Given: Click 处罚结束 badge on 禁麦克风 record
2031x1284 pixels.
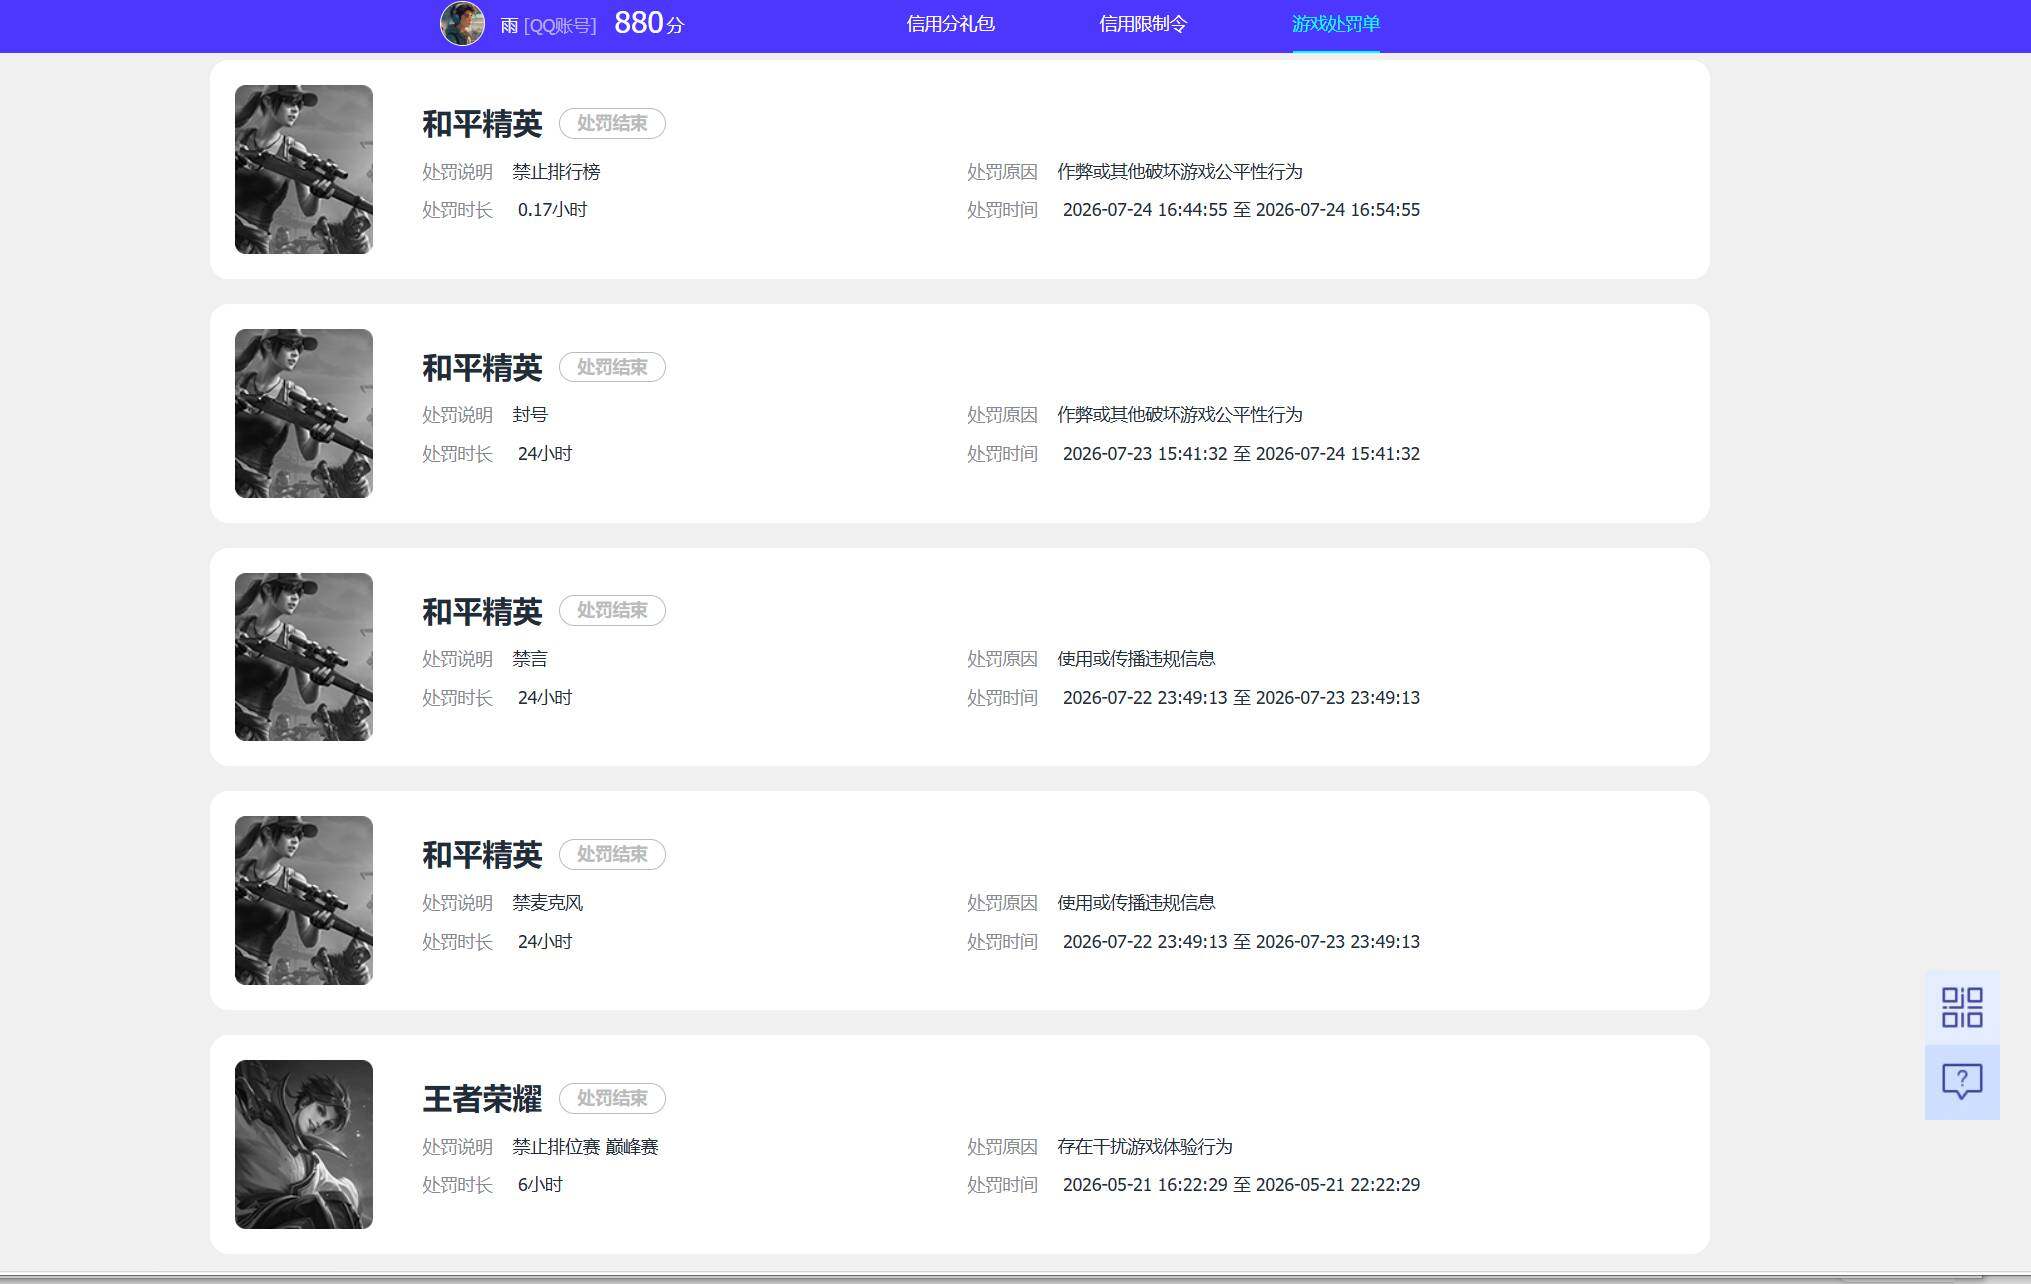Looking at the screenshot, I should [612, 854].
